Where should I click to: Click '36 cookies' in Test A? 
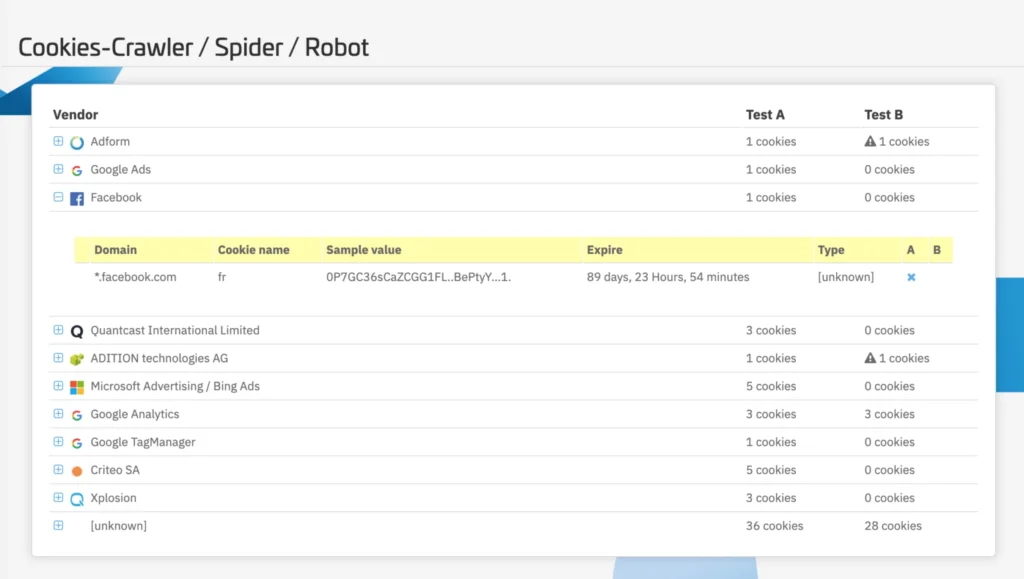[x=774, y=525]
